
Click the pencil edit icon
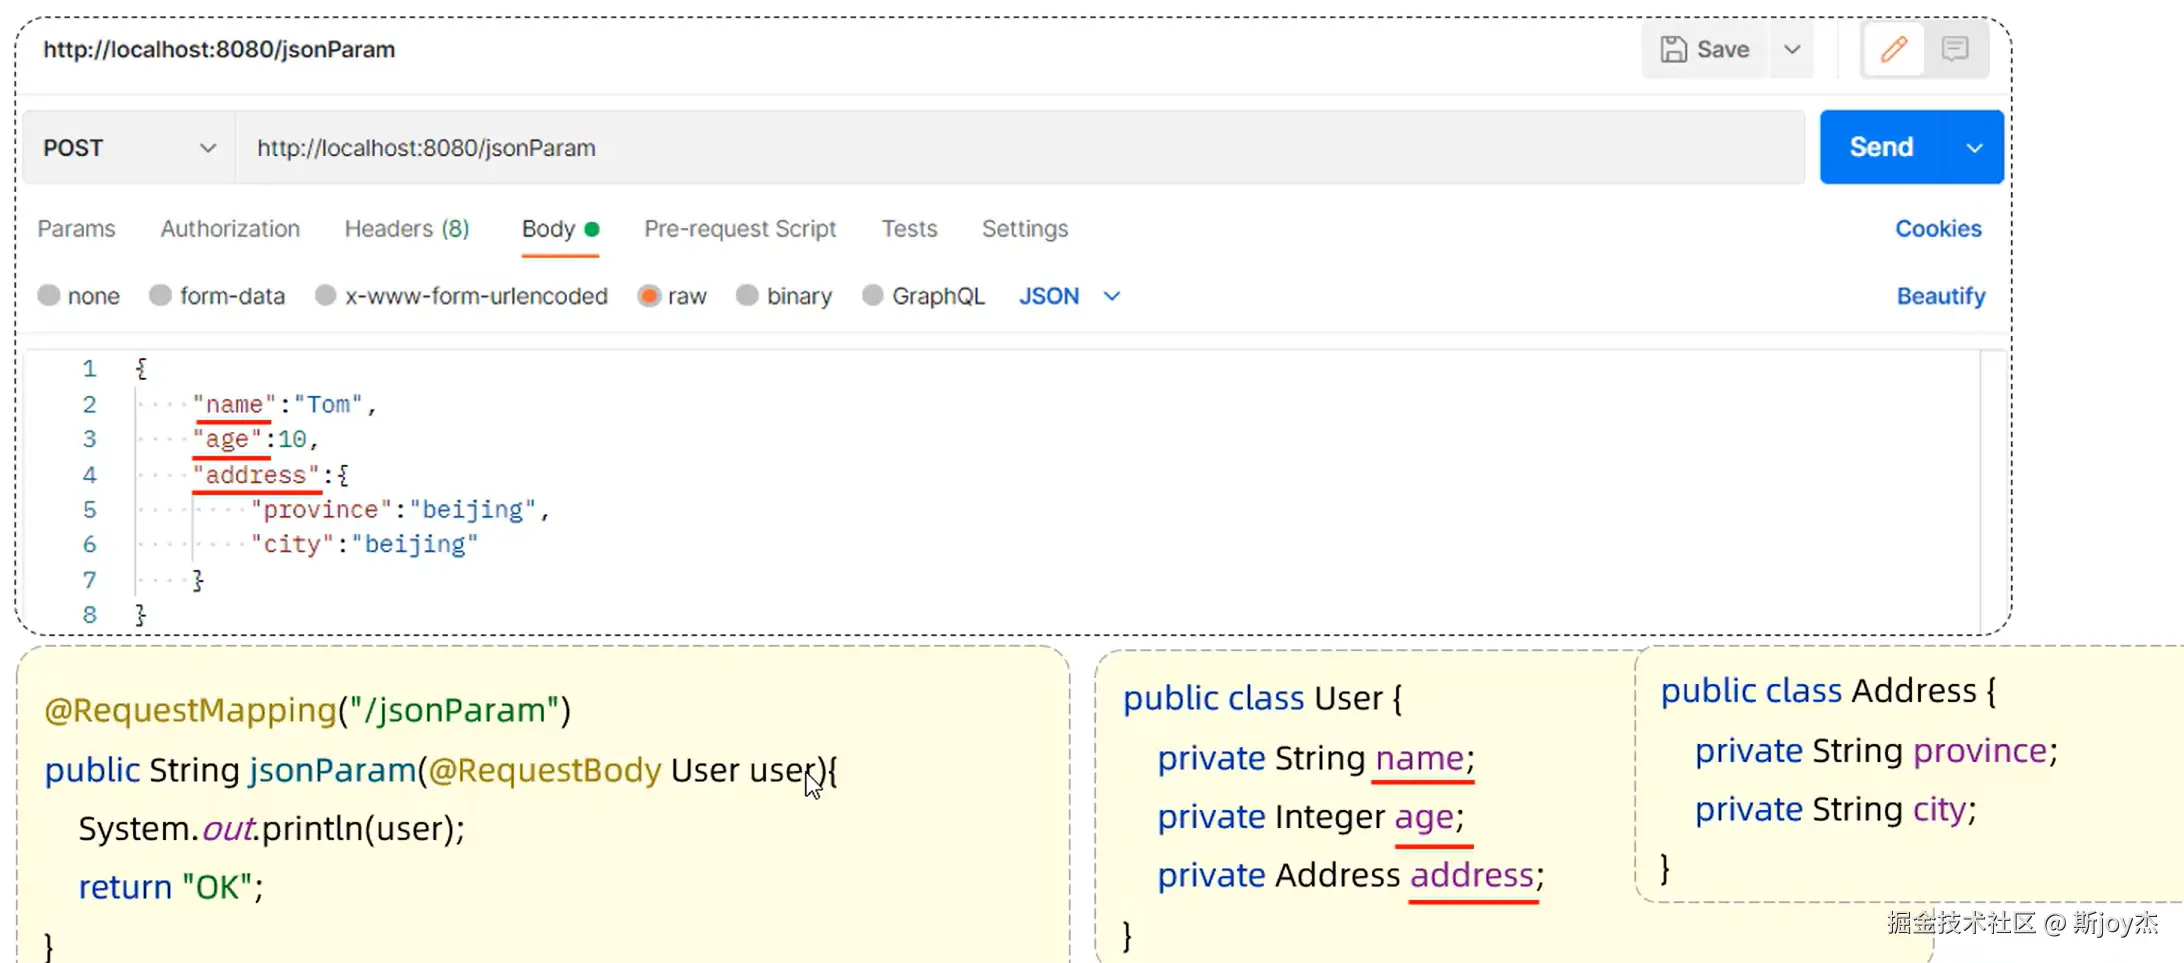pyautogui.click(x=1893, y=49)
